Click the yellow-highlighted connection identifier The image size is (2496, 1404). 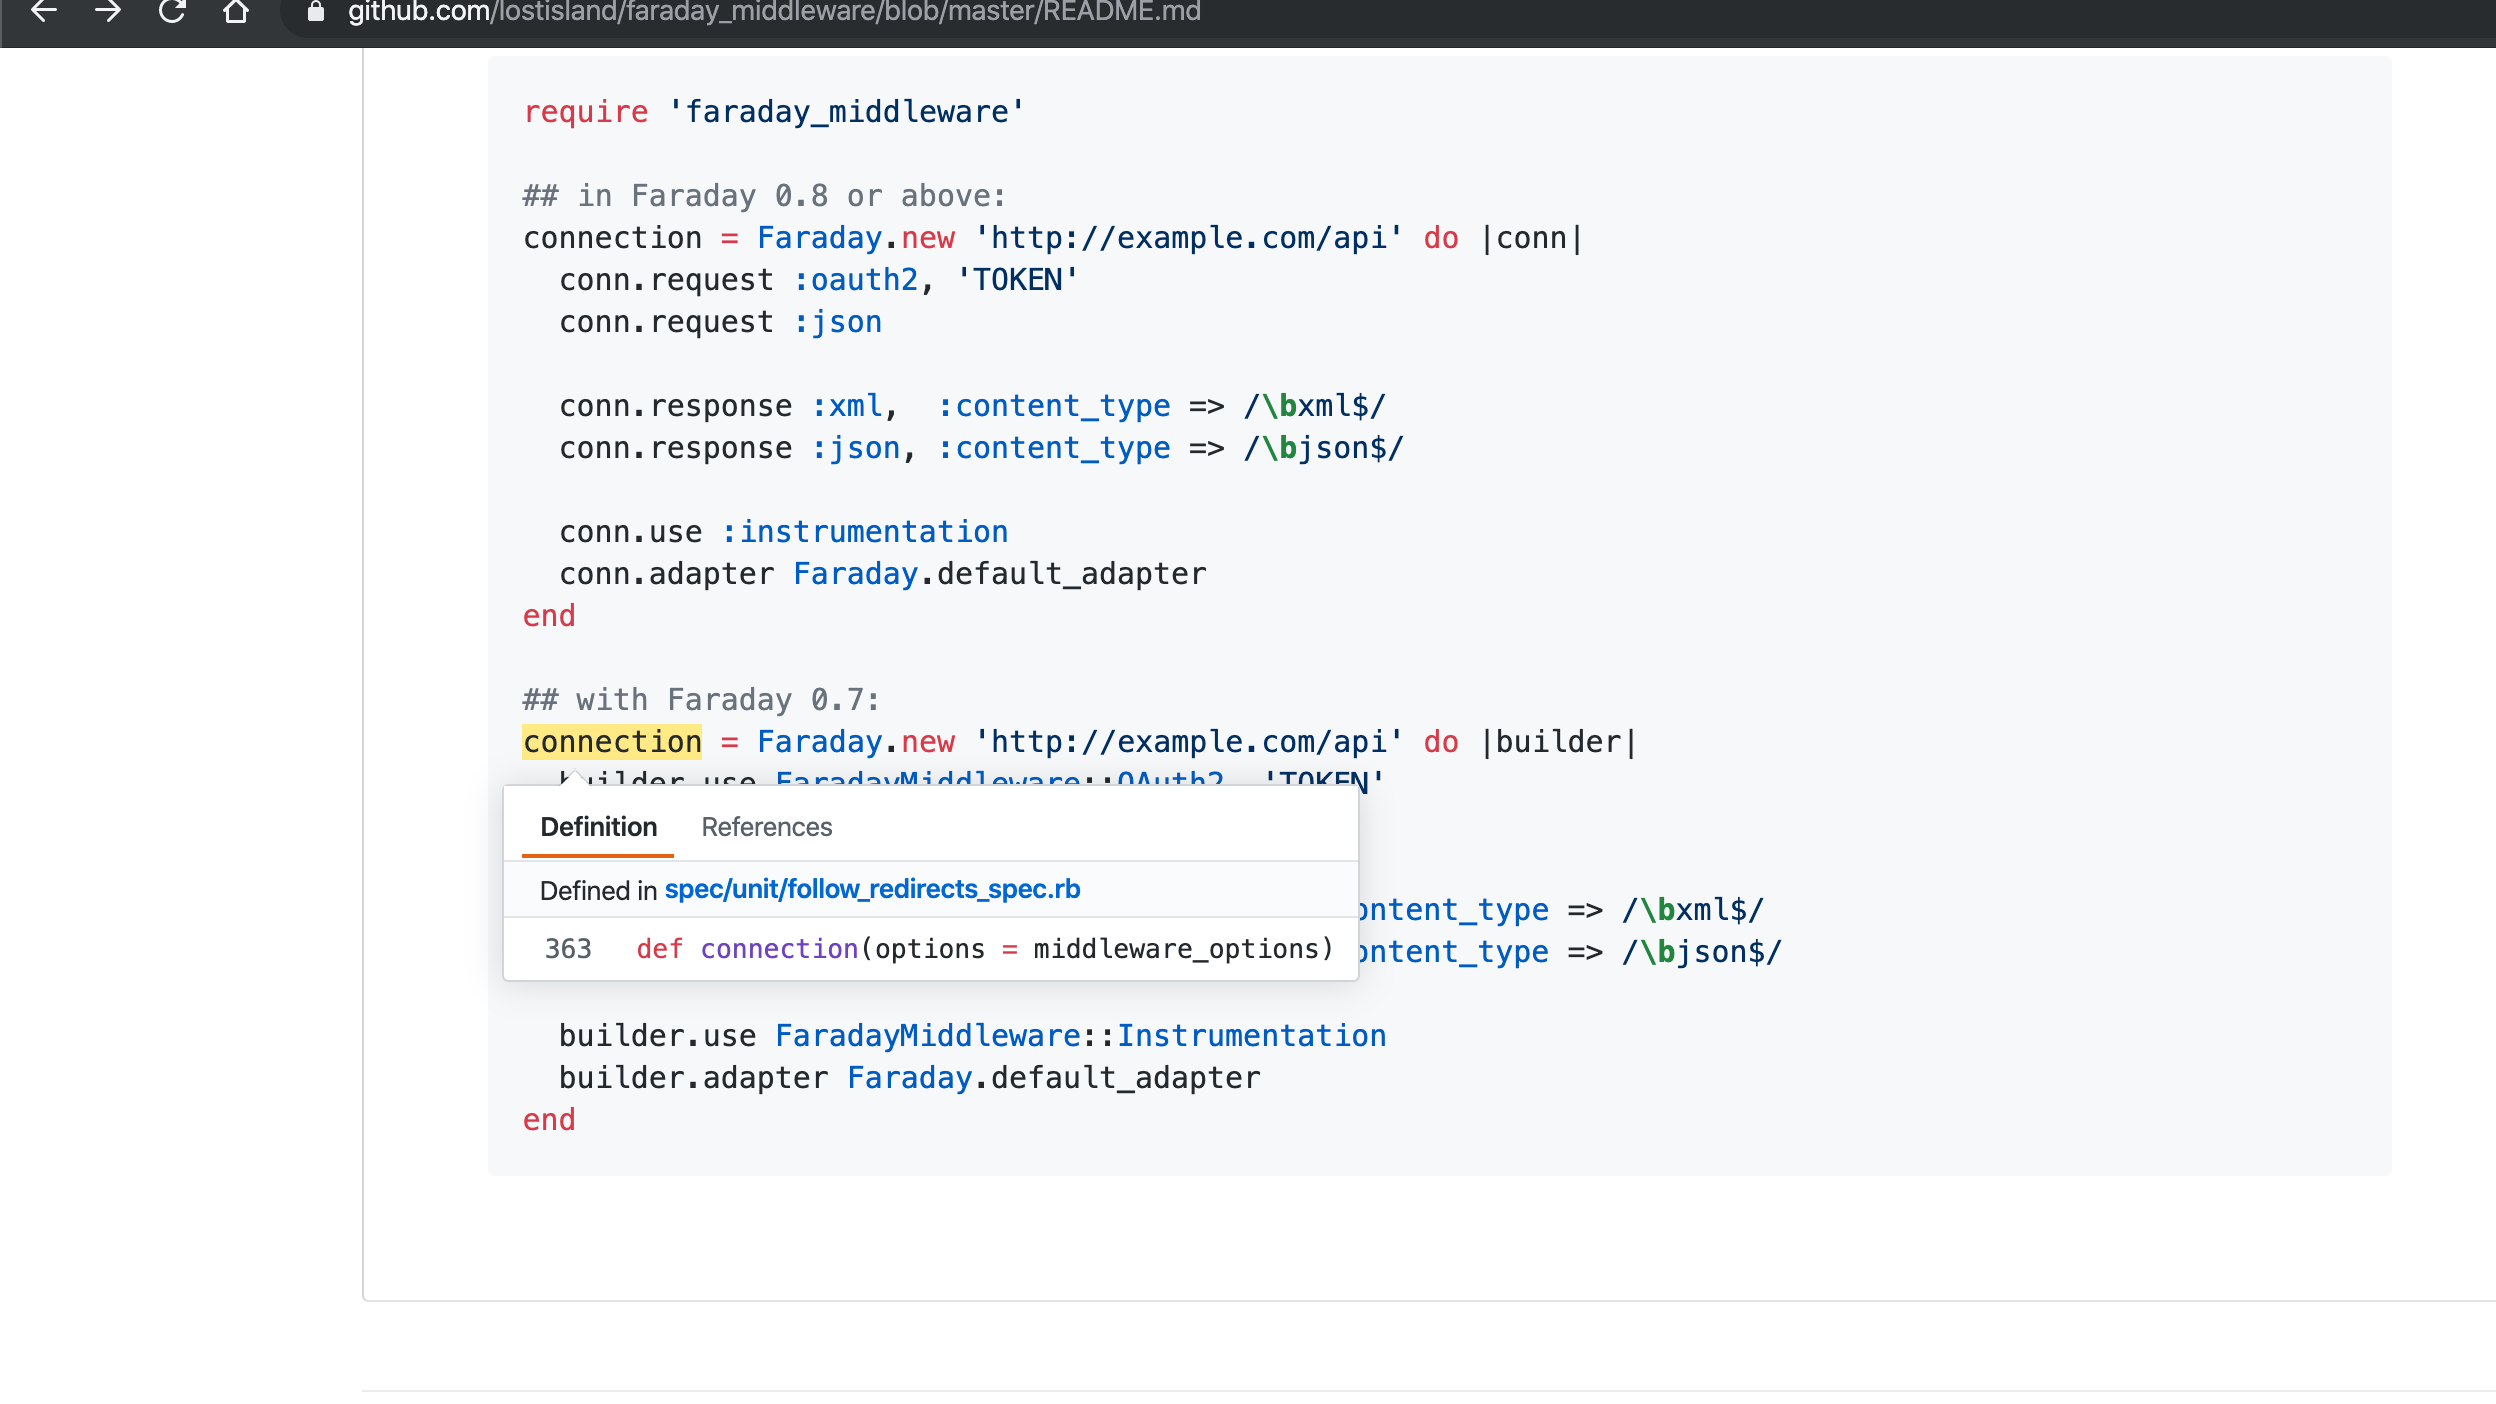click(612, 742)
